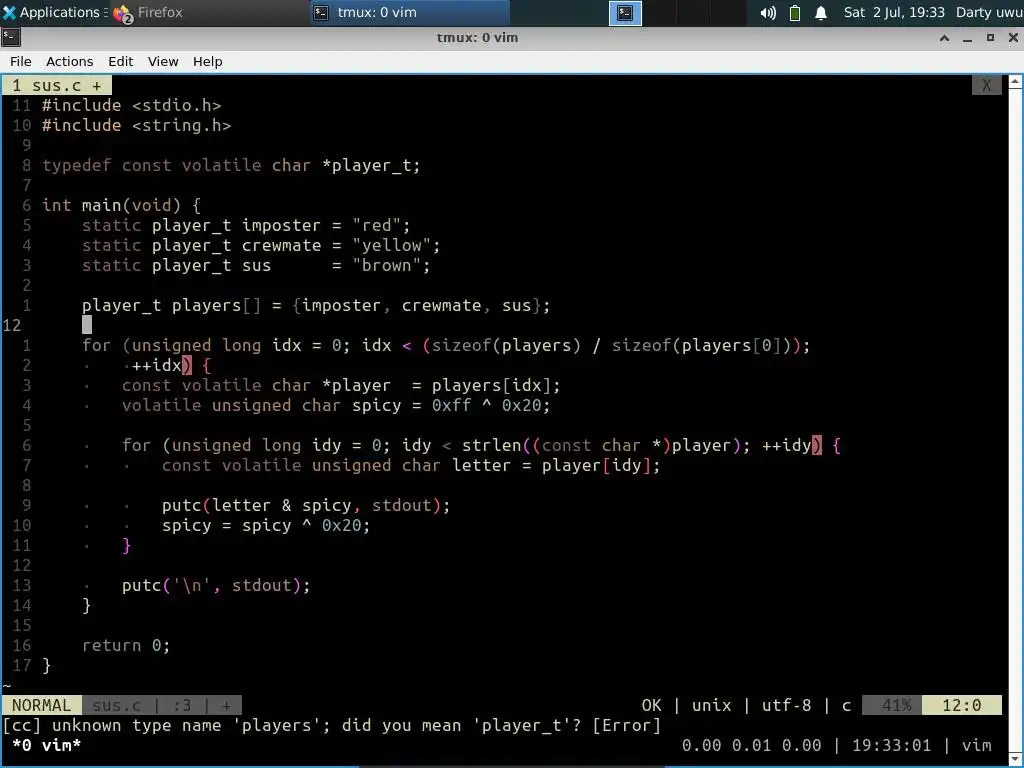Click the roll-up arrow in the window title bar
The image size is (1024, 768).
coord(944,38)
